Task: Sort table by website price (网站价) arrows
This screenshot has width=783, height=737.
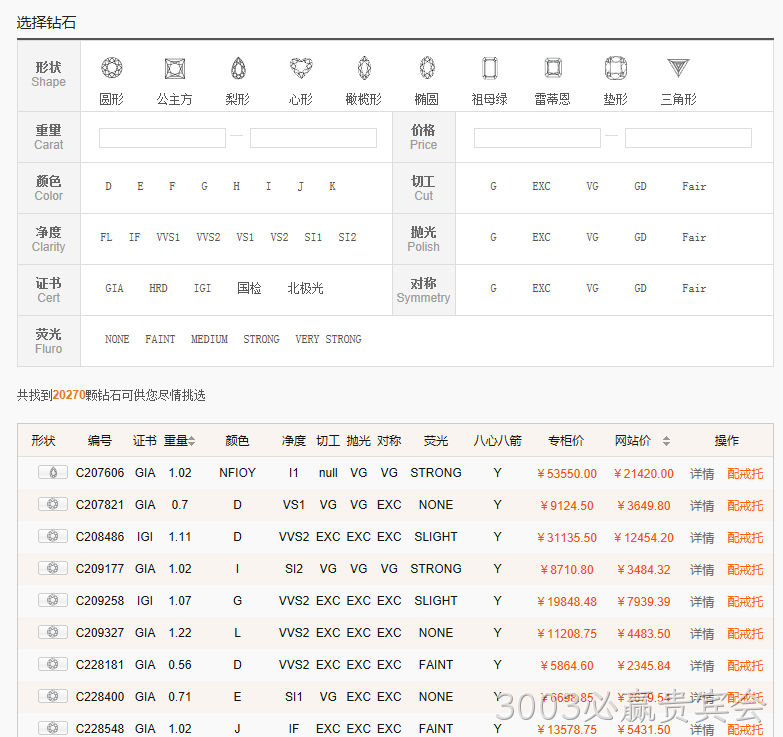Action: [x=666, y=441]
